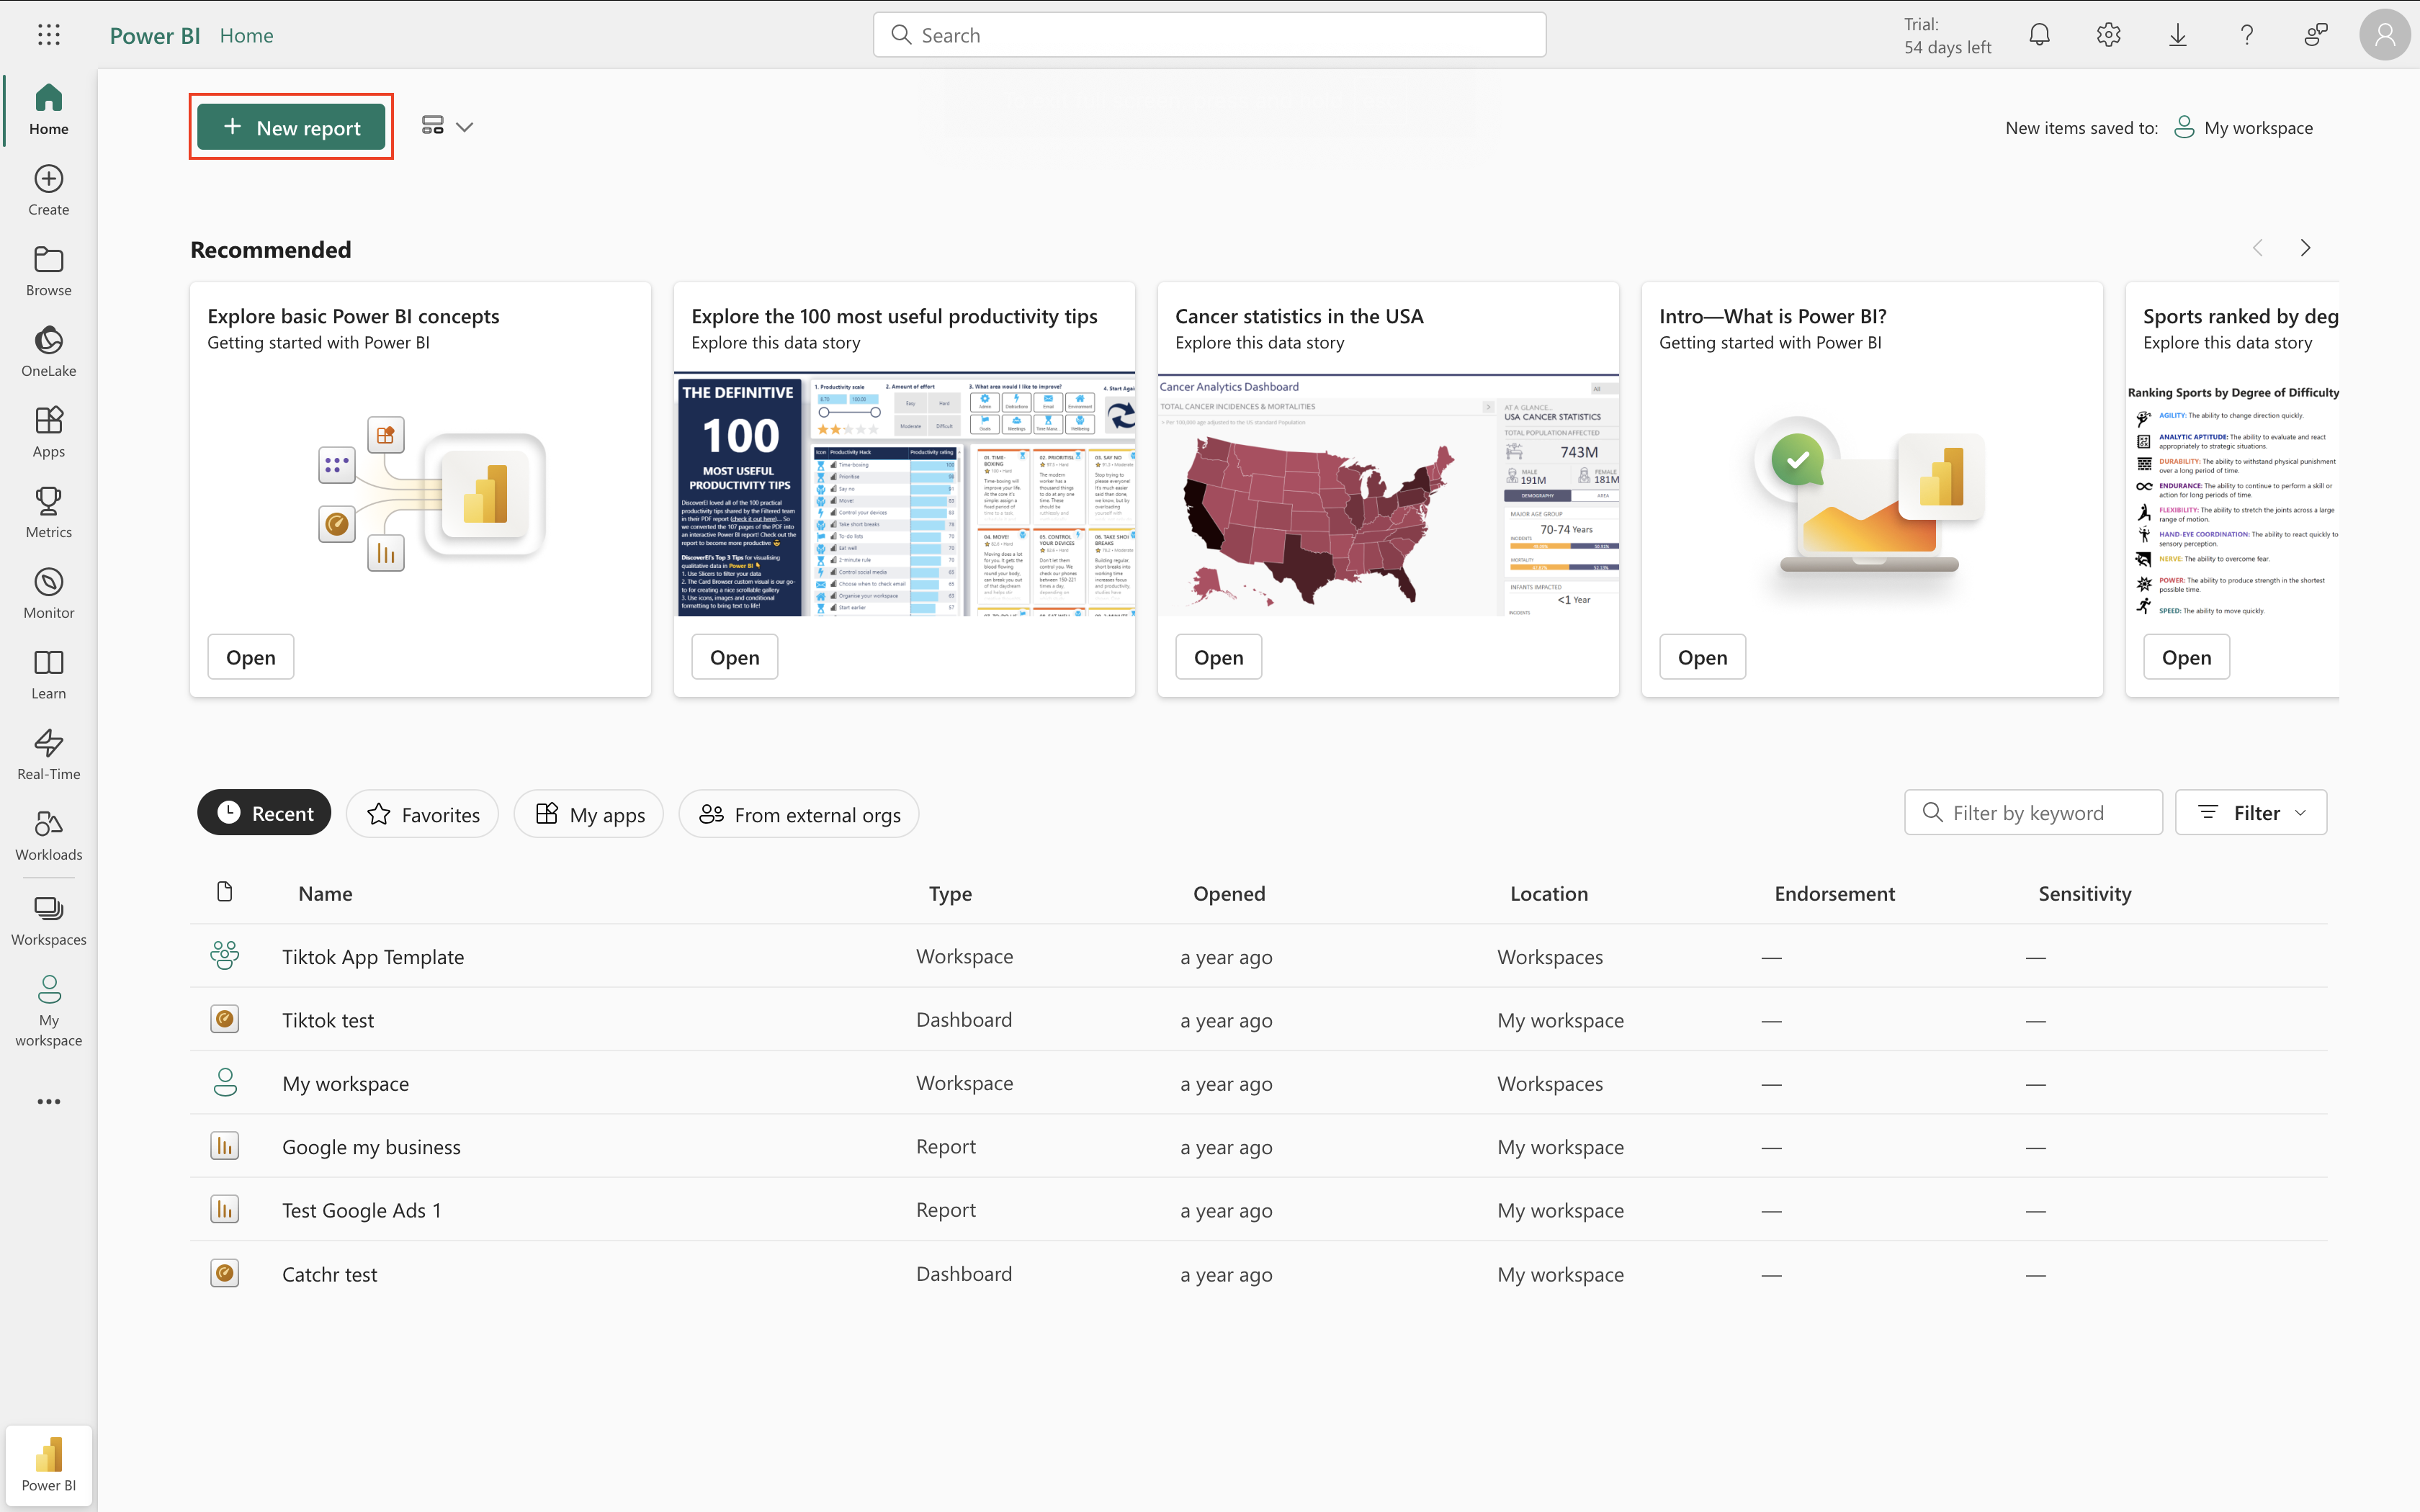Image resolution: width=2420 pixels, height=1512 pixels.
Task: Change the default My workspace save location
Action: (2244, 127)
